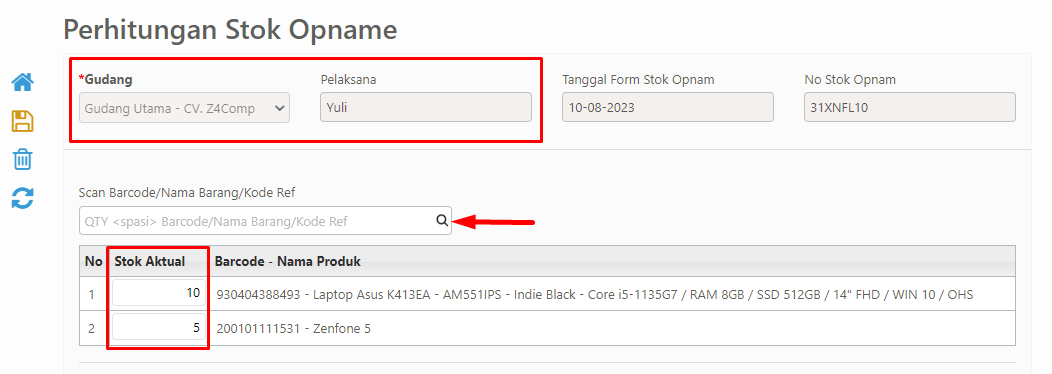Click the Barcode - Nama Produk column header
The image size is (1052, 374).
coord(288,261)
